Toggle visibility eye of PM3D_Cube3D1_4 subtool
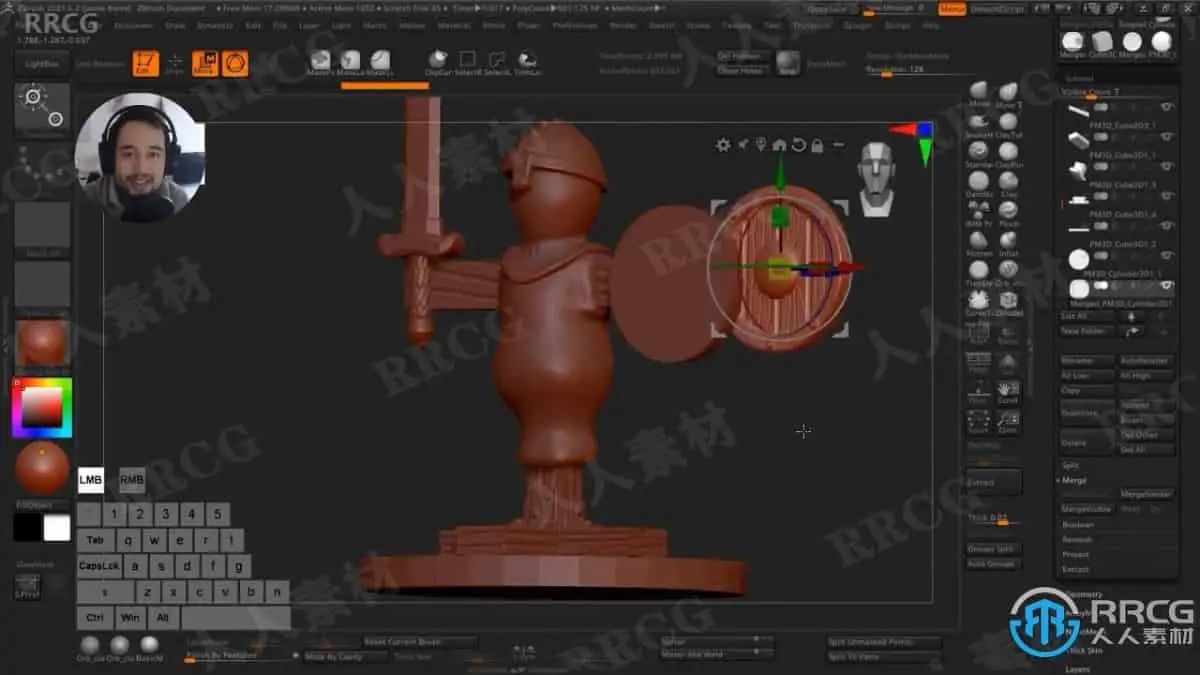The image size is (1200, 675). 1166,195
